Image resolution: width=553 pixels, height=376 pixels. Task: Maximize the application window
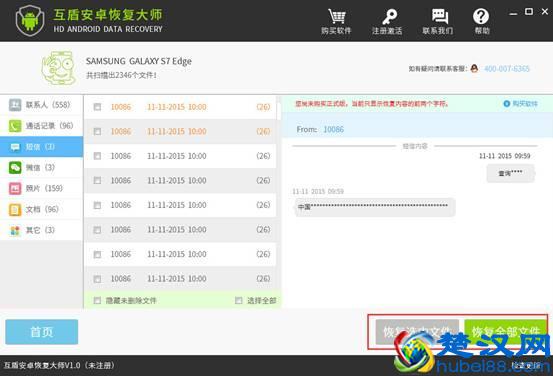coord(529,12)
